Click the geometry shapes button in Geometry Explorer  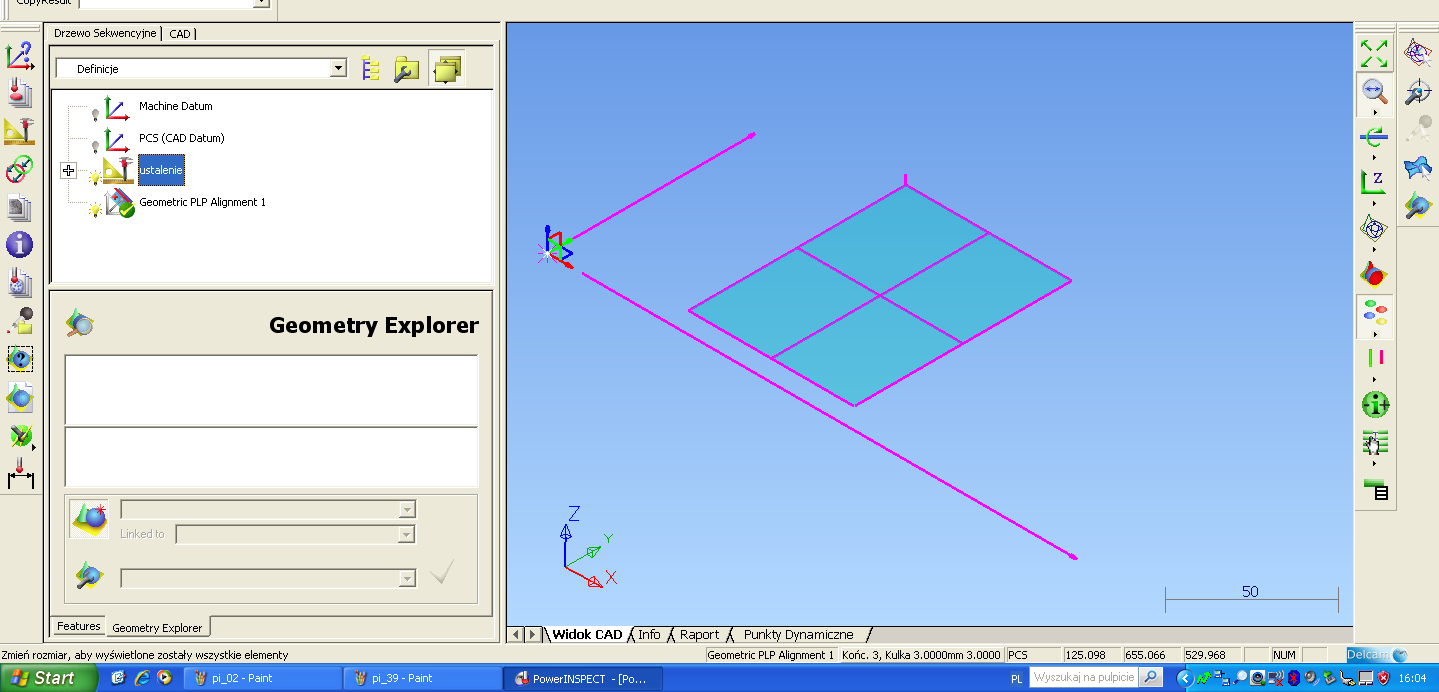89,519
